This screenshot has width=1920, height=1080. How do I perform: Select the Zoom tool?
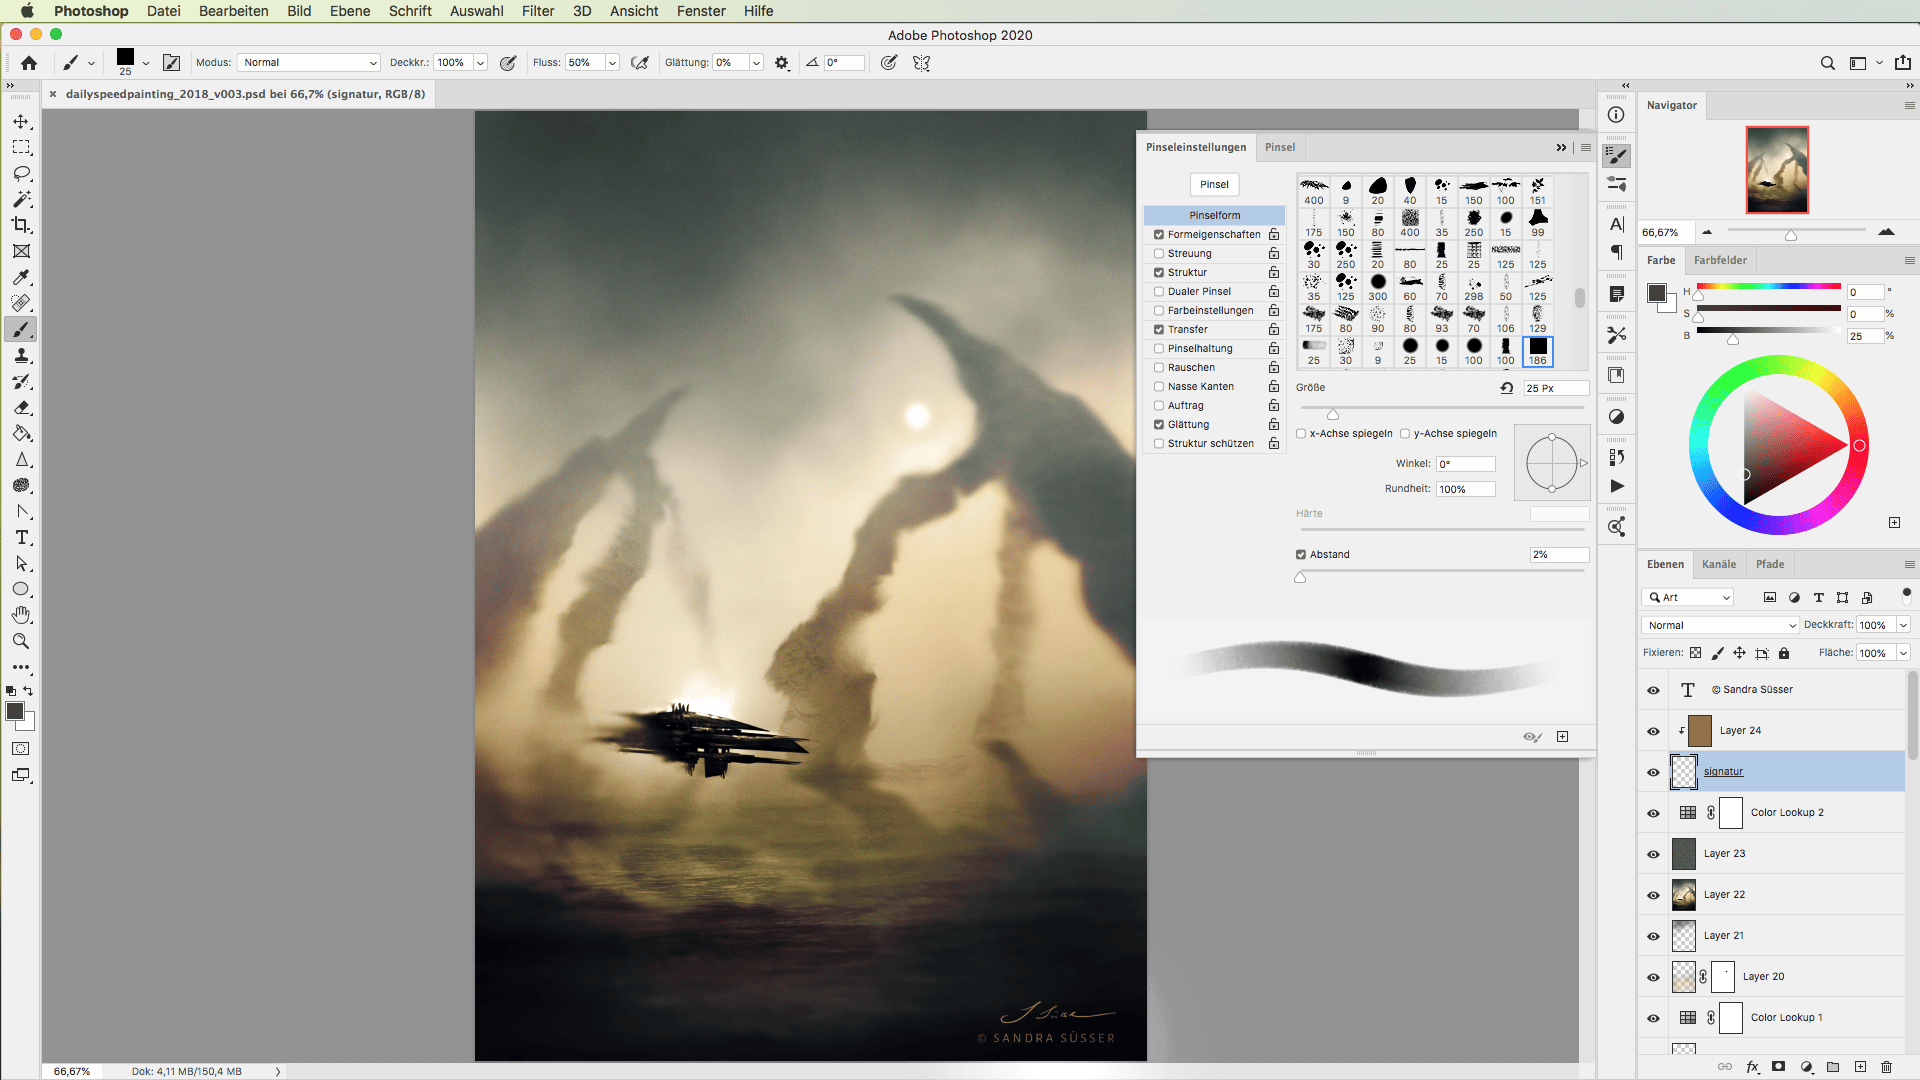[x=21, y=641]
